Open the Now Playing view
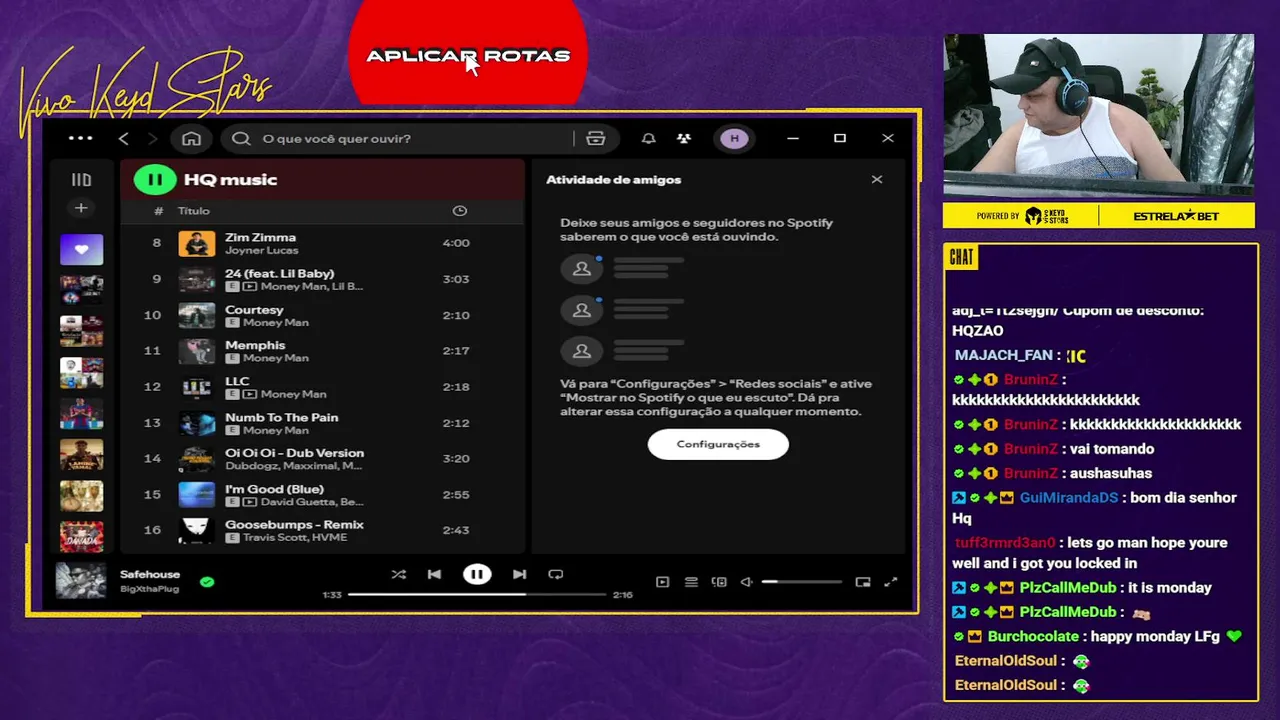Screen dimensions: 1280x720 [662, 582]
